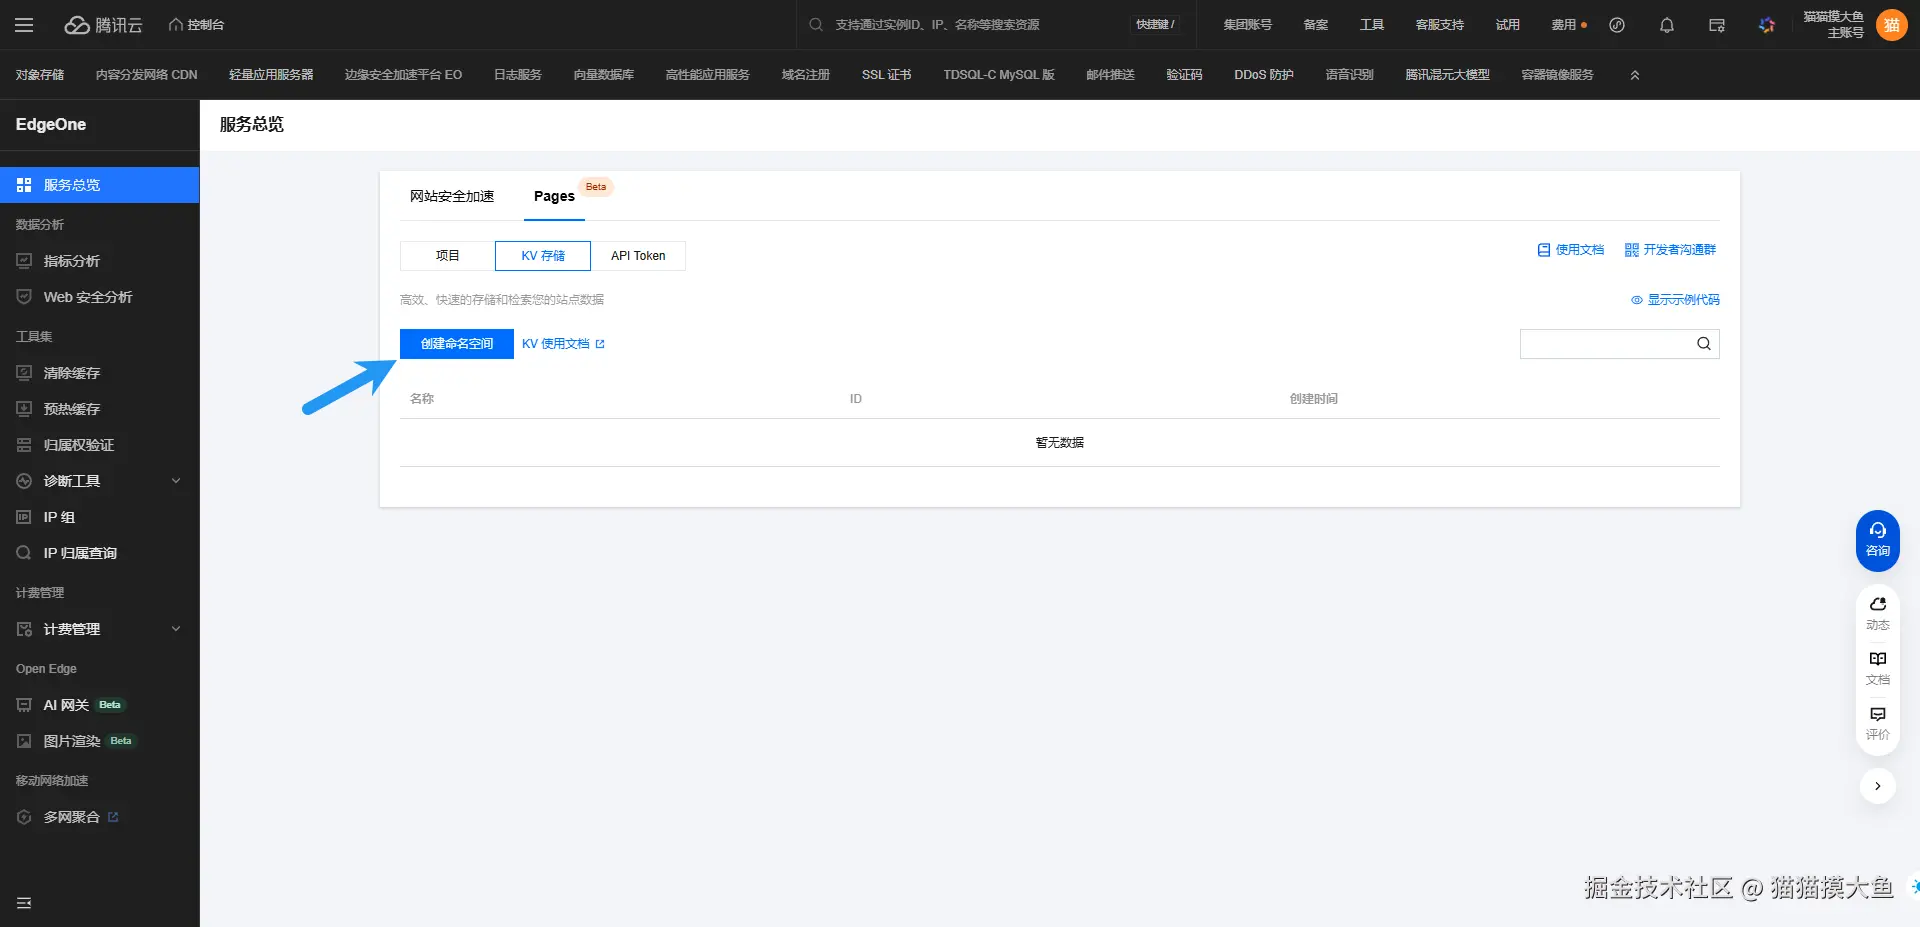Click the AI 网关 sidebar icon
1920x927 pixels.
(24, 705)
